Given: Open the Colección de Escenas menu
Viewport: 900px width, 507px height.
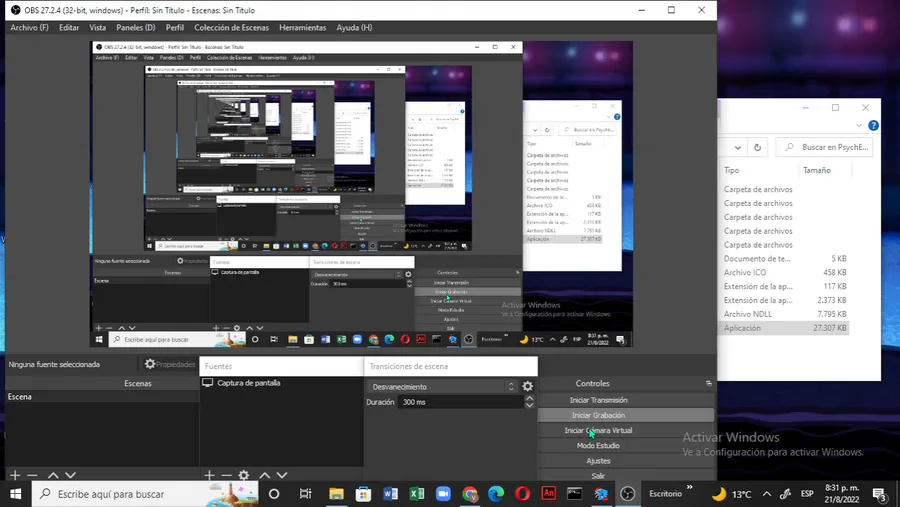Looking at the screenshot, I should (231, 28).
